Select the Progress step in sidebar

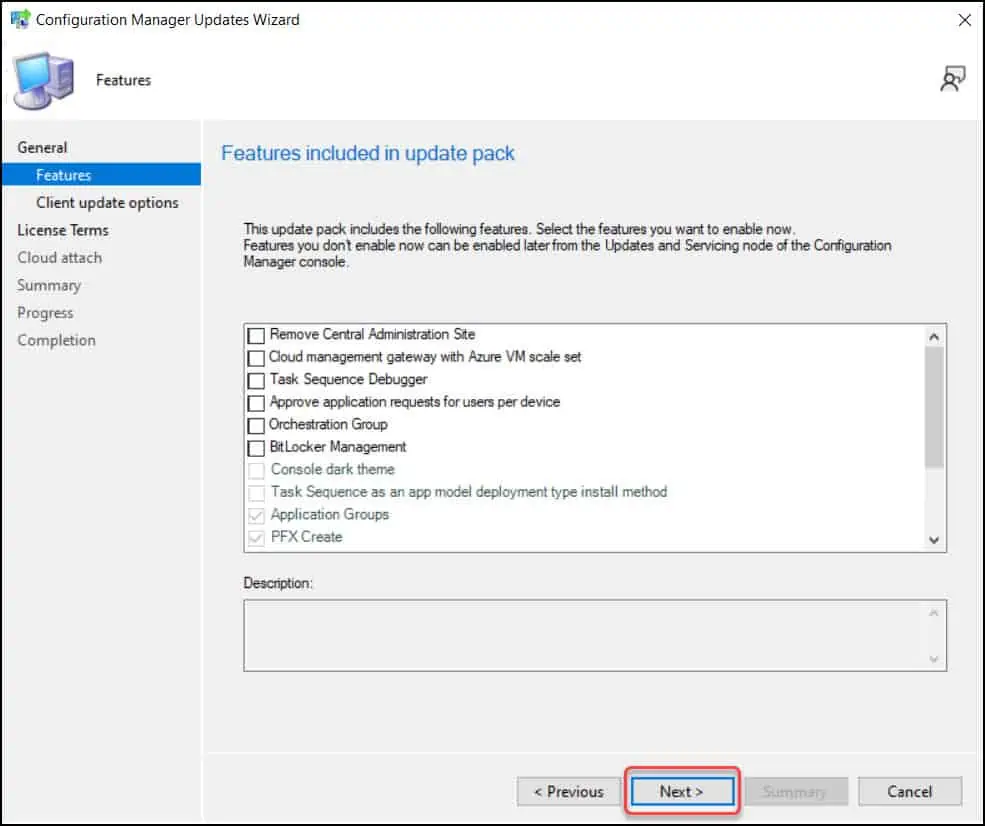point(45,313)
